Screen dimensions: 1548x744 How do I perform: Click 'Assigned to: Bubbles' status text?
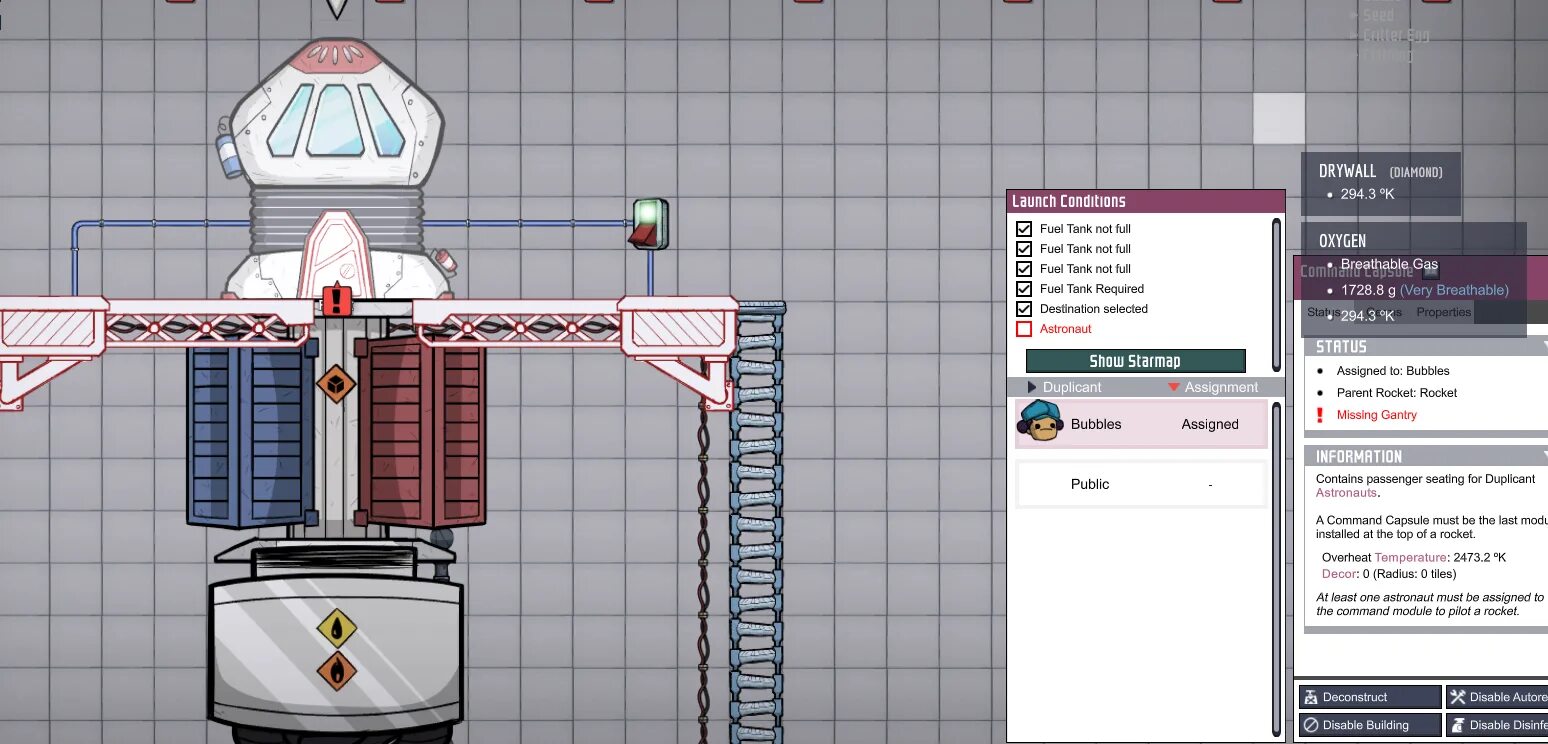[x=1393, y=371]
